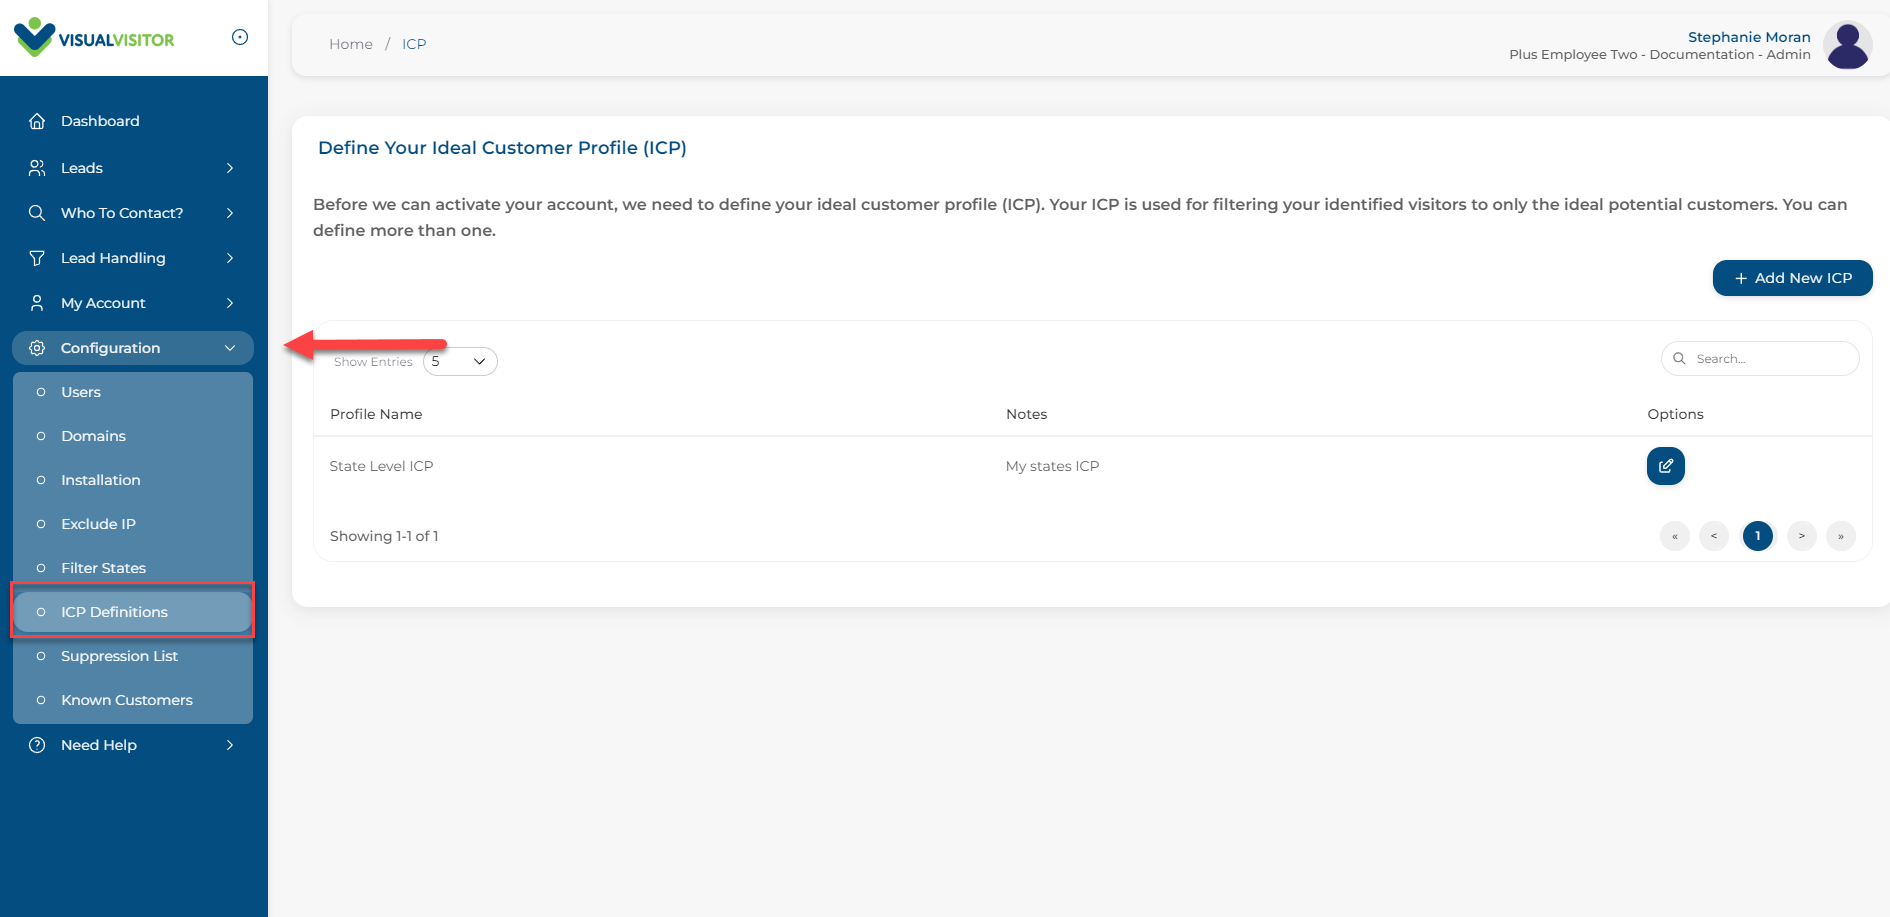Viewport: 1890px width, 917px height.
Task: Click the Configuration gear icon
Action: pos(37,348)
